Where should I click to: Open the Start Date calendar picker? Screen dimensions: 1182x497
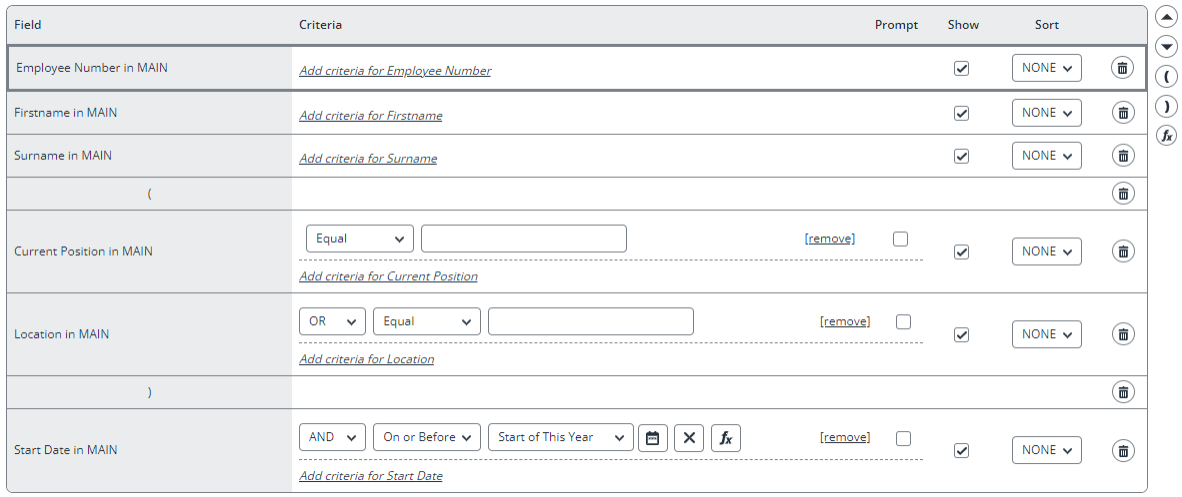click(653, 437)
